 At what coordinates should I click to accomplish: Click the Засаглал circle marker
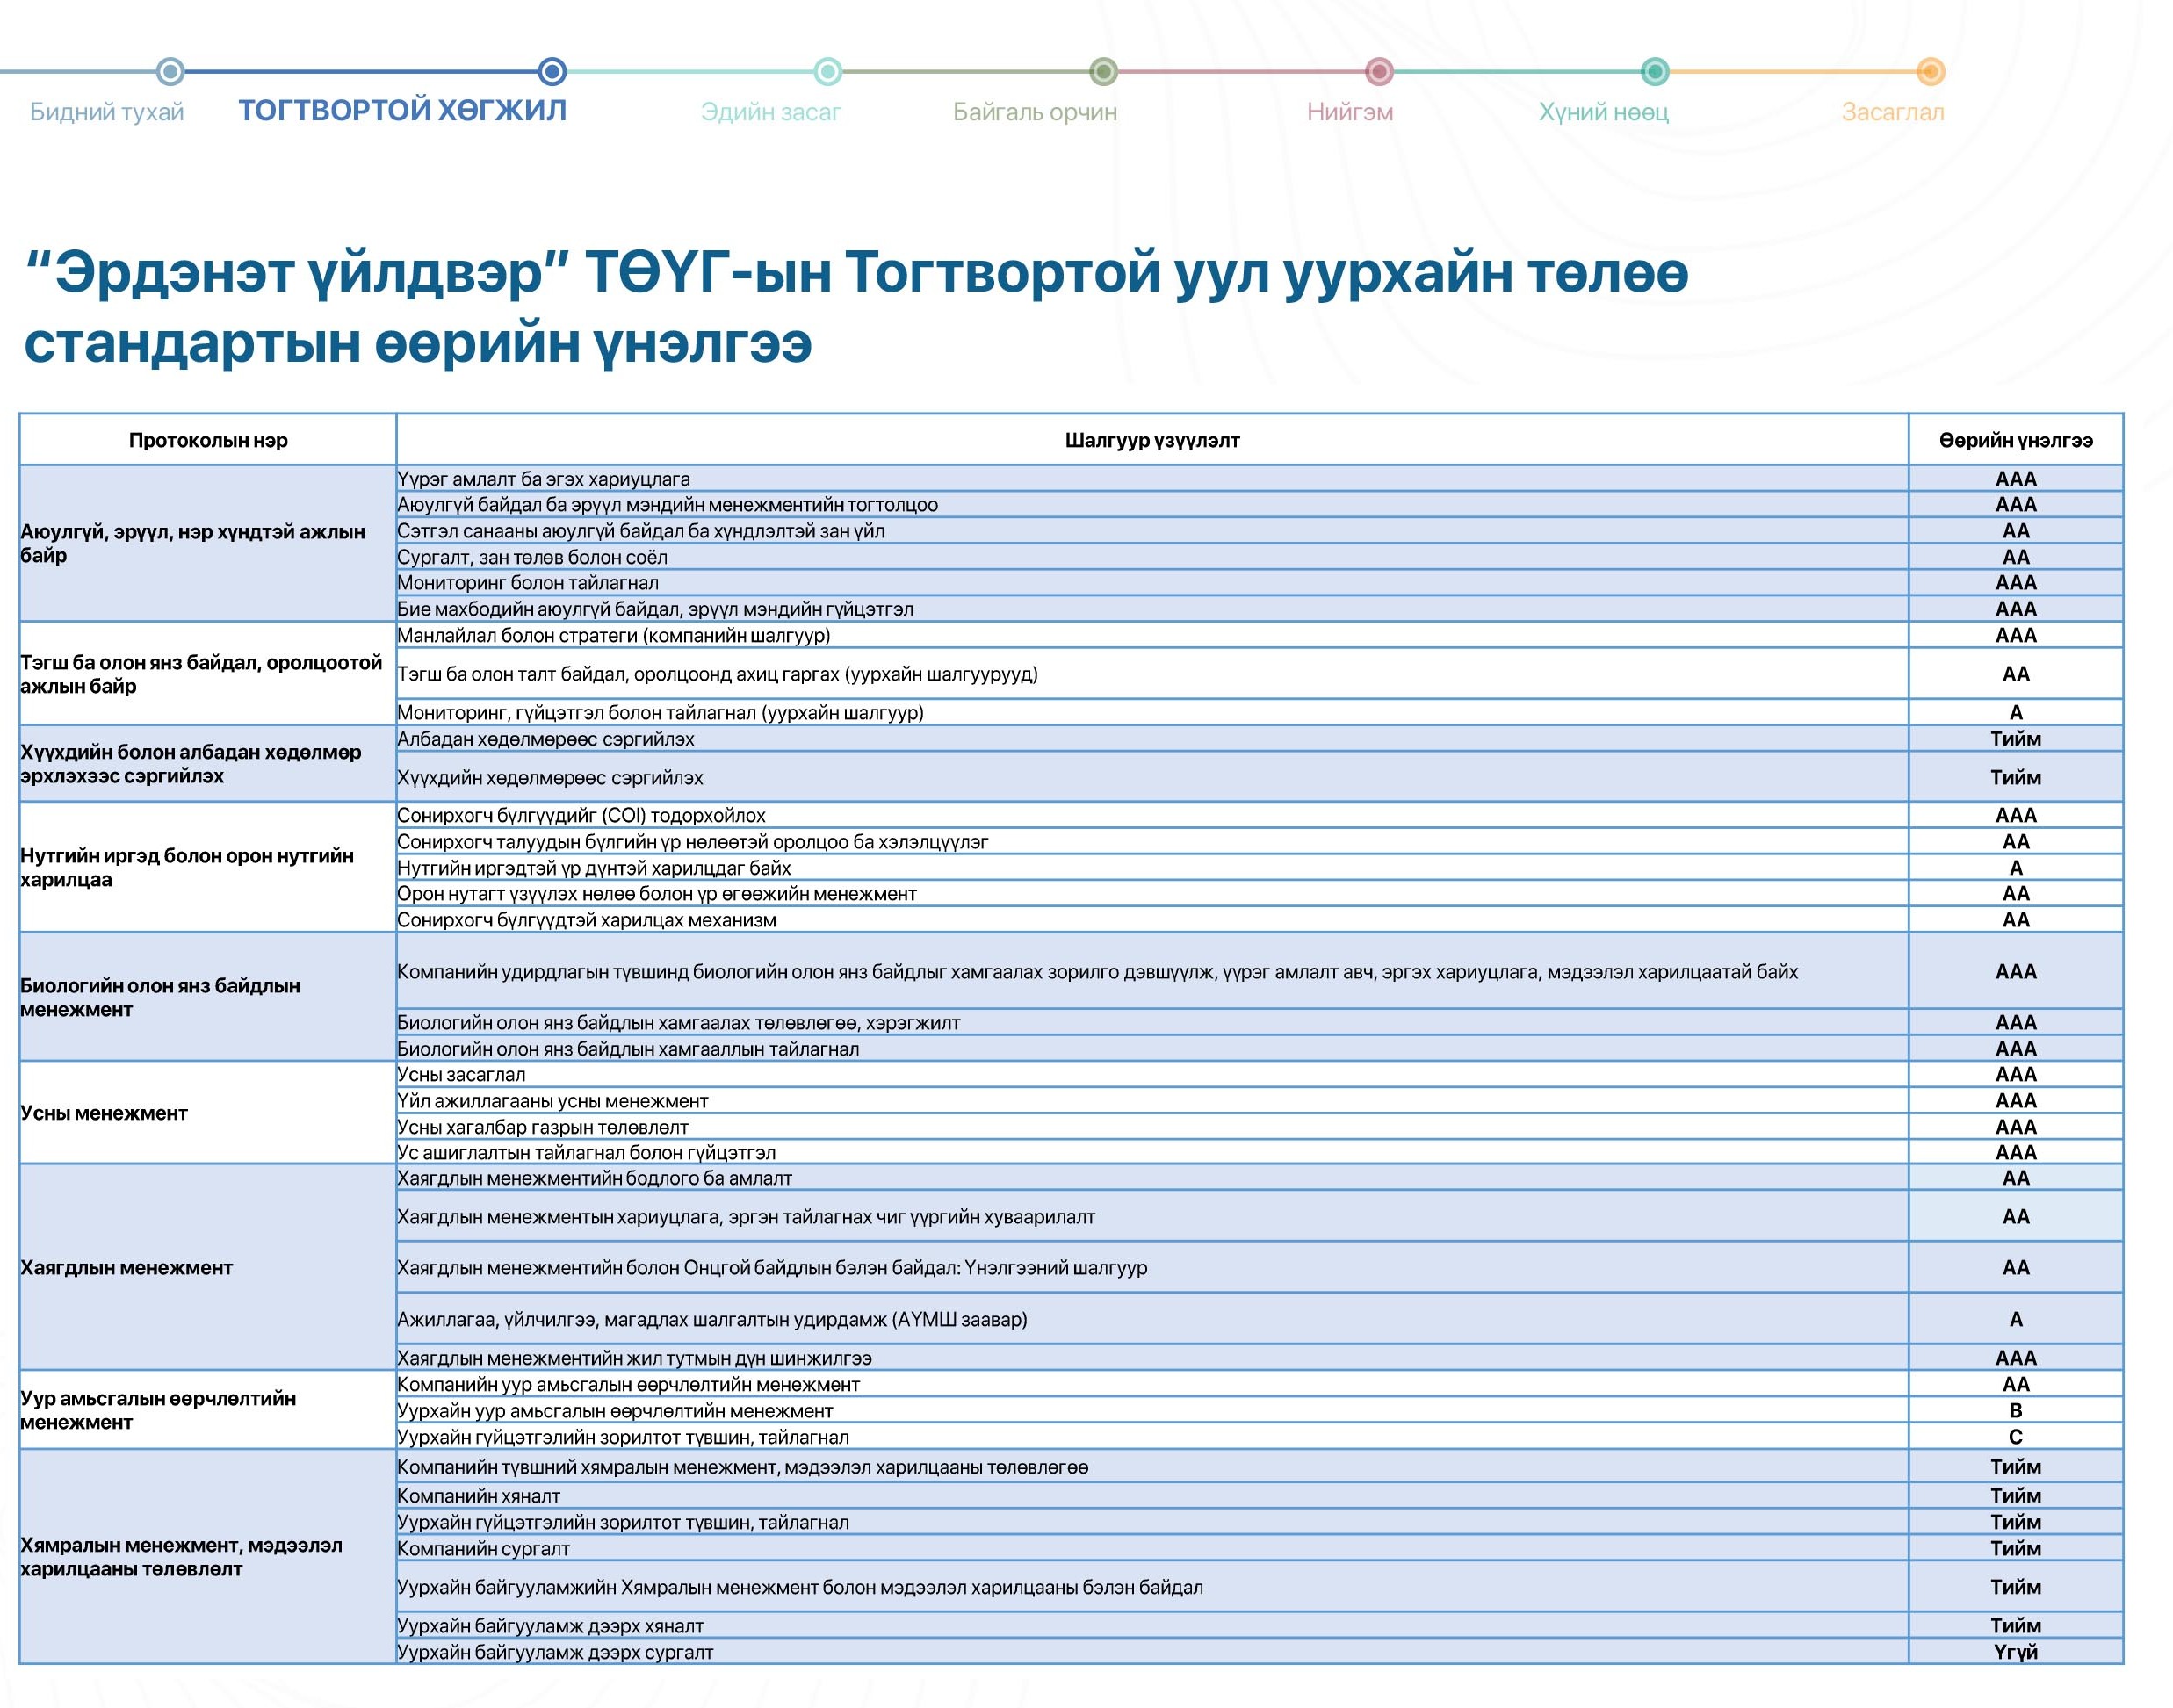1930,71
